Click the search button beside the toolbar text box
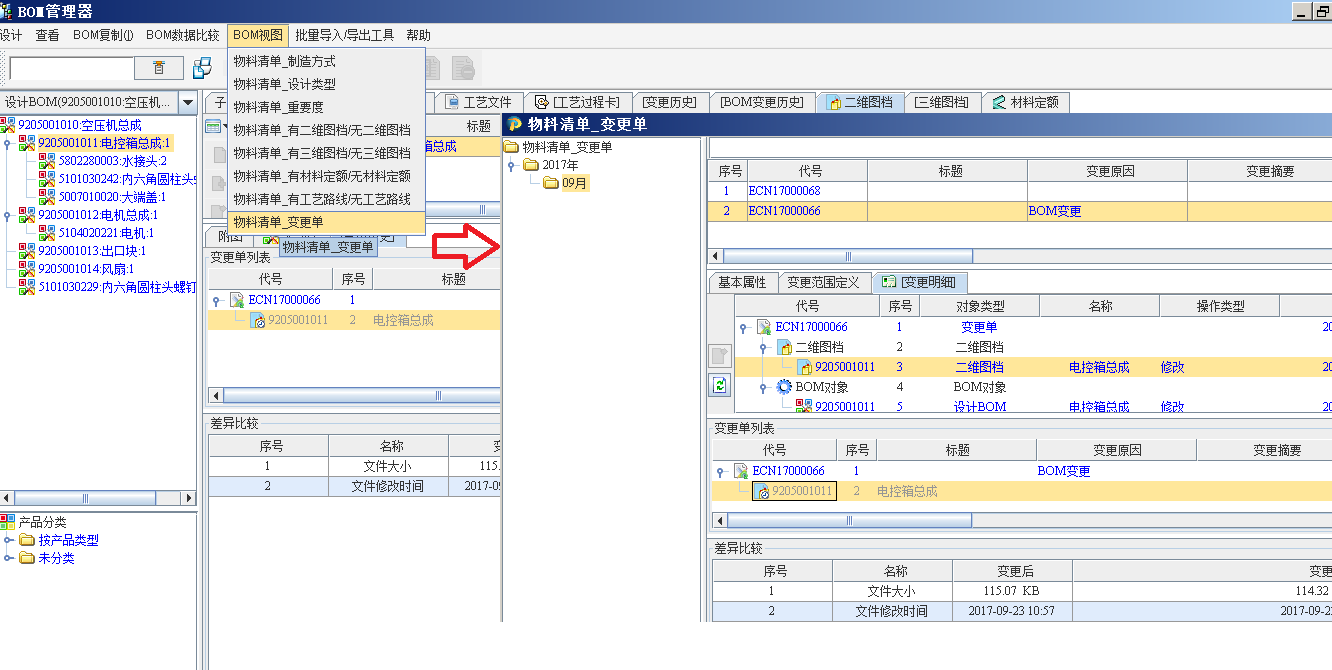This screenshot has width=1332, height=670. point(159,68)
